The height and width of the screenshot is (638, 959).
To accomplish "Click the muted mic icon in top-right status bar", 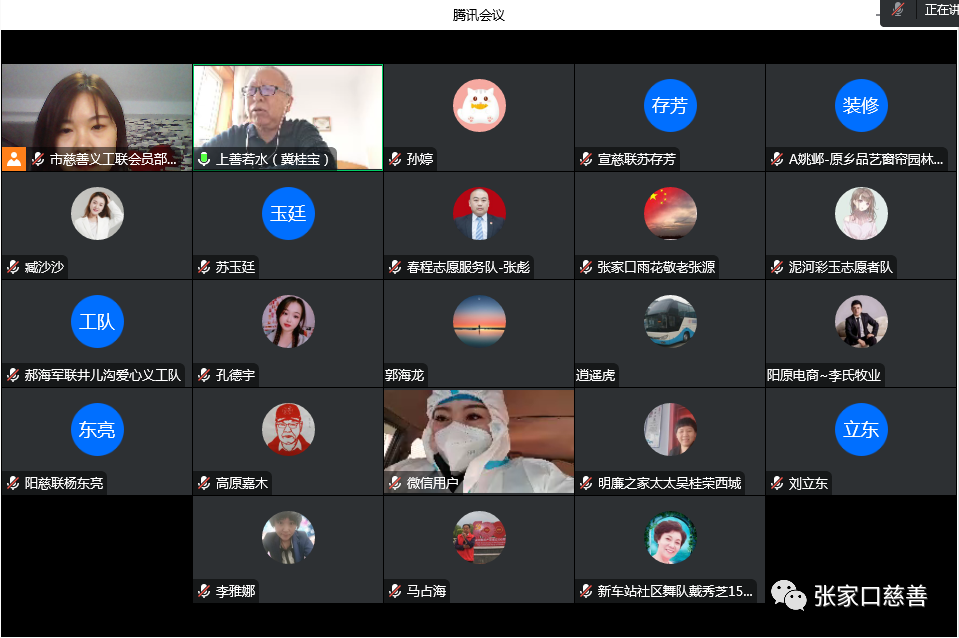I will click(x=899, y=10).
